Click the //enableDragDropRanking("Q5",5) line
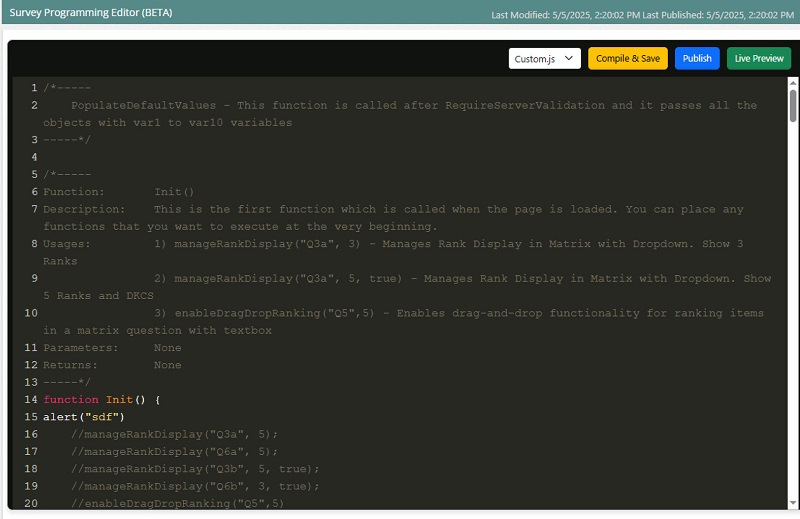The width and height of the screenshot is (800, 519). (x=178, y=504)
